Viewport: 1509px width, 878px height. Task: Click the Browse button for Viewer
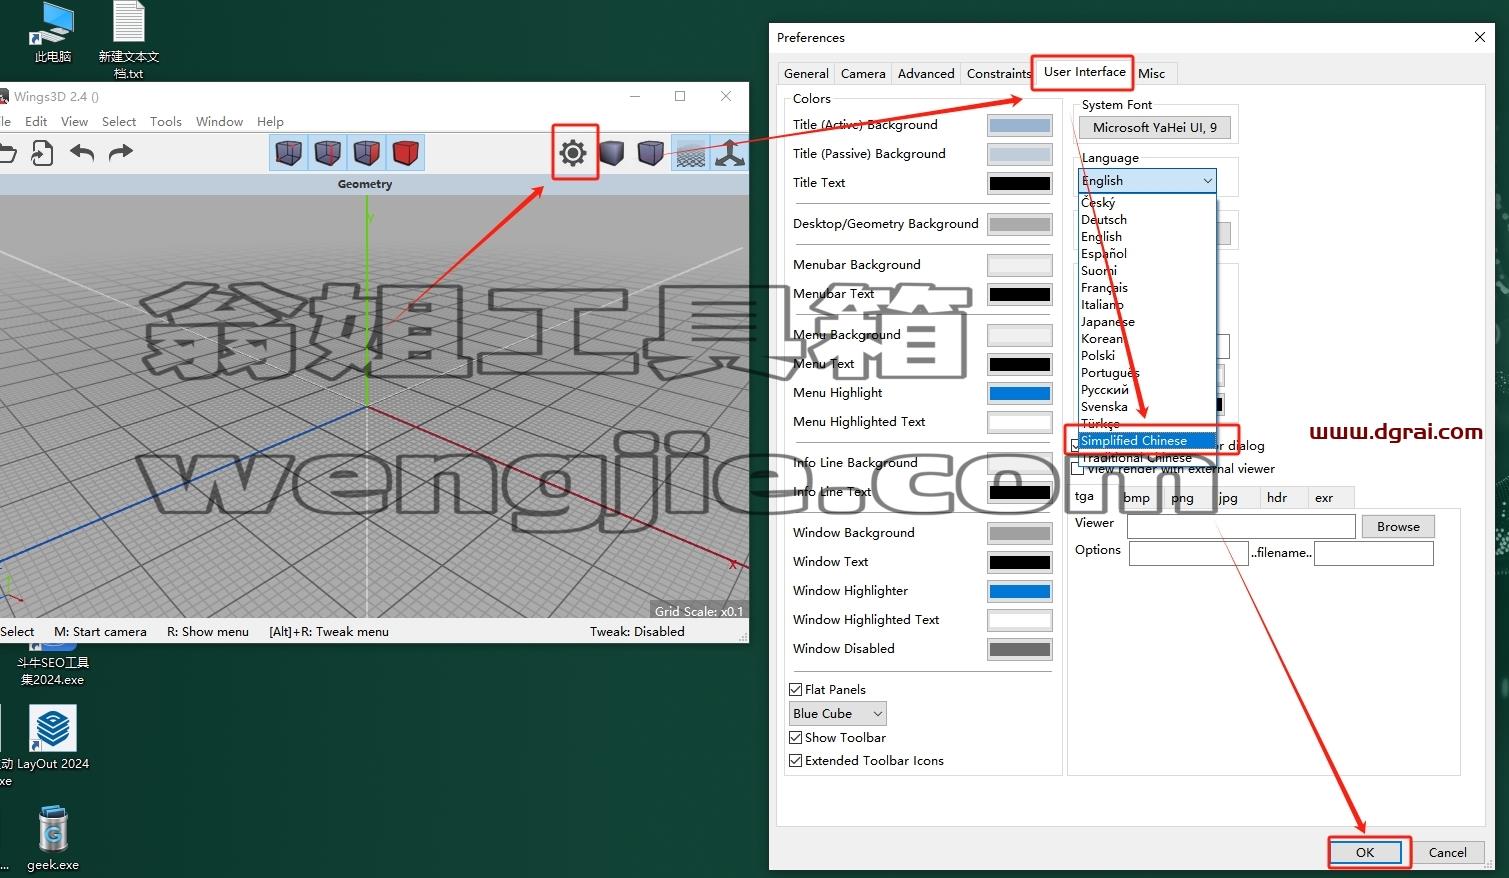(1398, 526)
